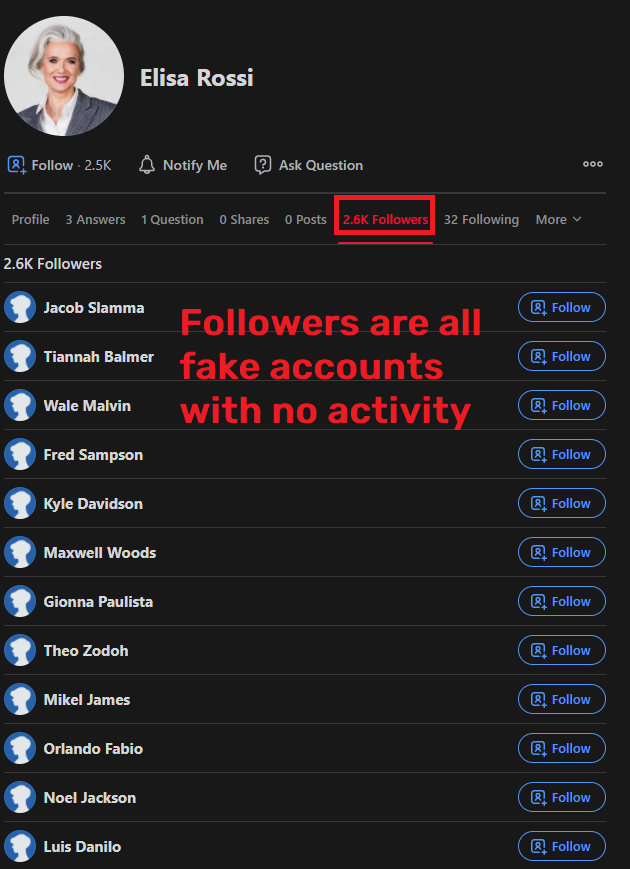Select the 2.6K Followers tab
The image size is (630, 869).
pyautogui.click(x=385, y=220)
